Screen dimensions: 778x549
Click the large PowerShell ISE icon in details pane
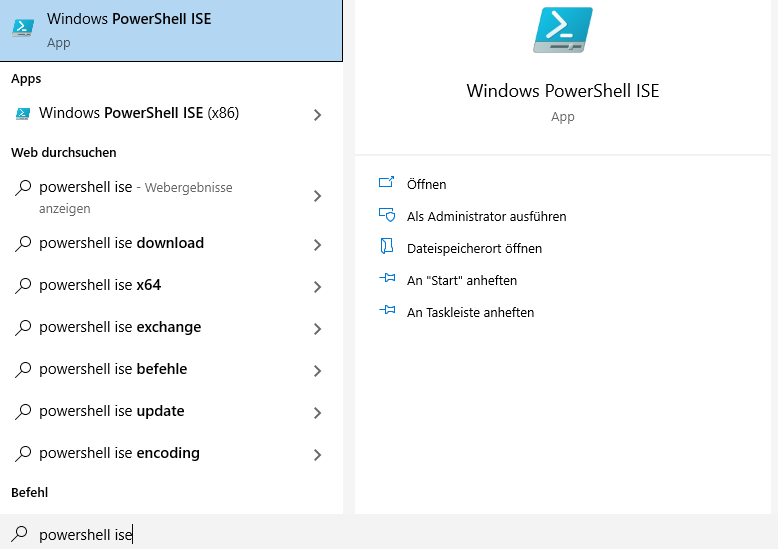click(x=563, y=30)
